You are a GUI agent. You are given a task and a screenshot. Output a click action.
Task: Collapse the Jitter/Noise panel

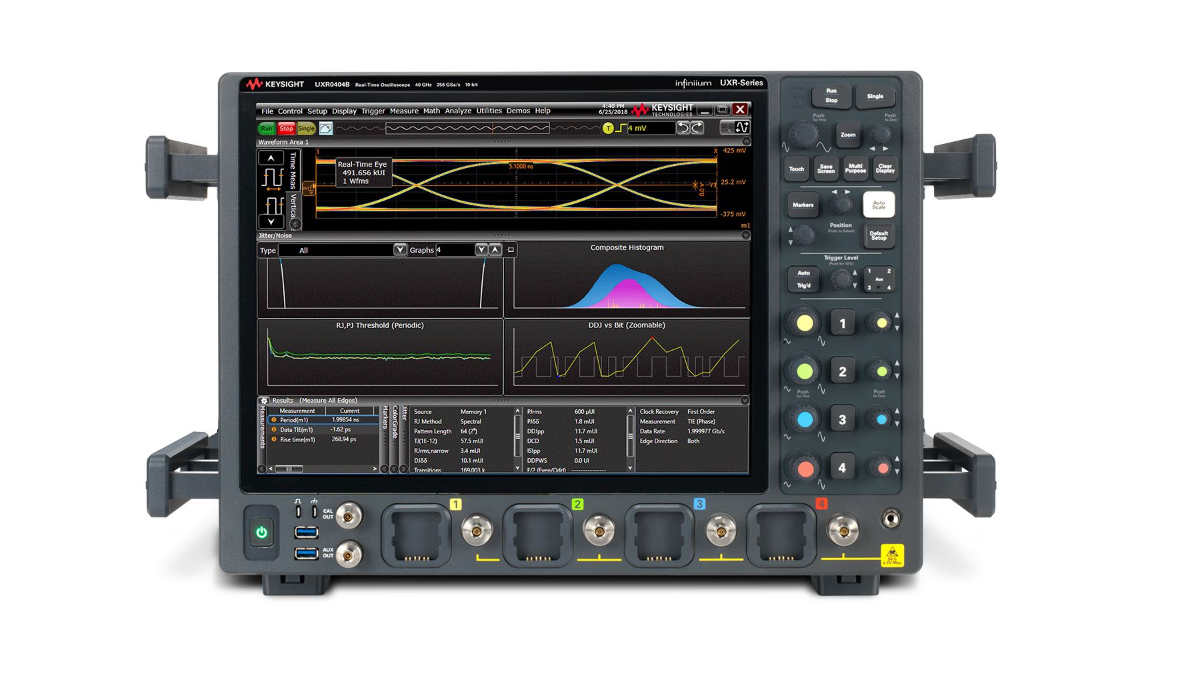(744, 236)
